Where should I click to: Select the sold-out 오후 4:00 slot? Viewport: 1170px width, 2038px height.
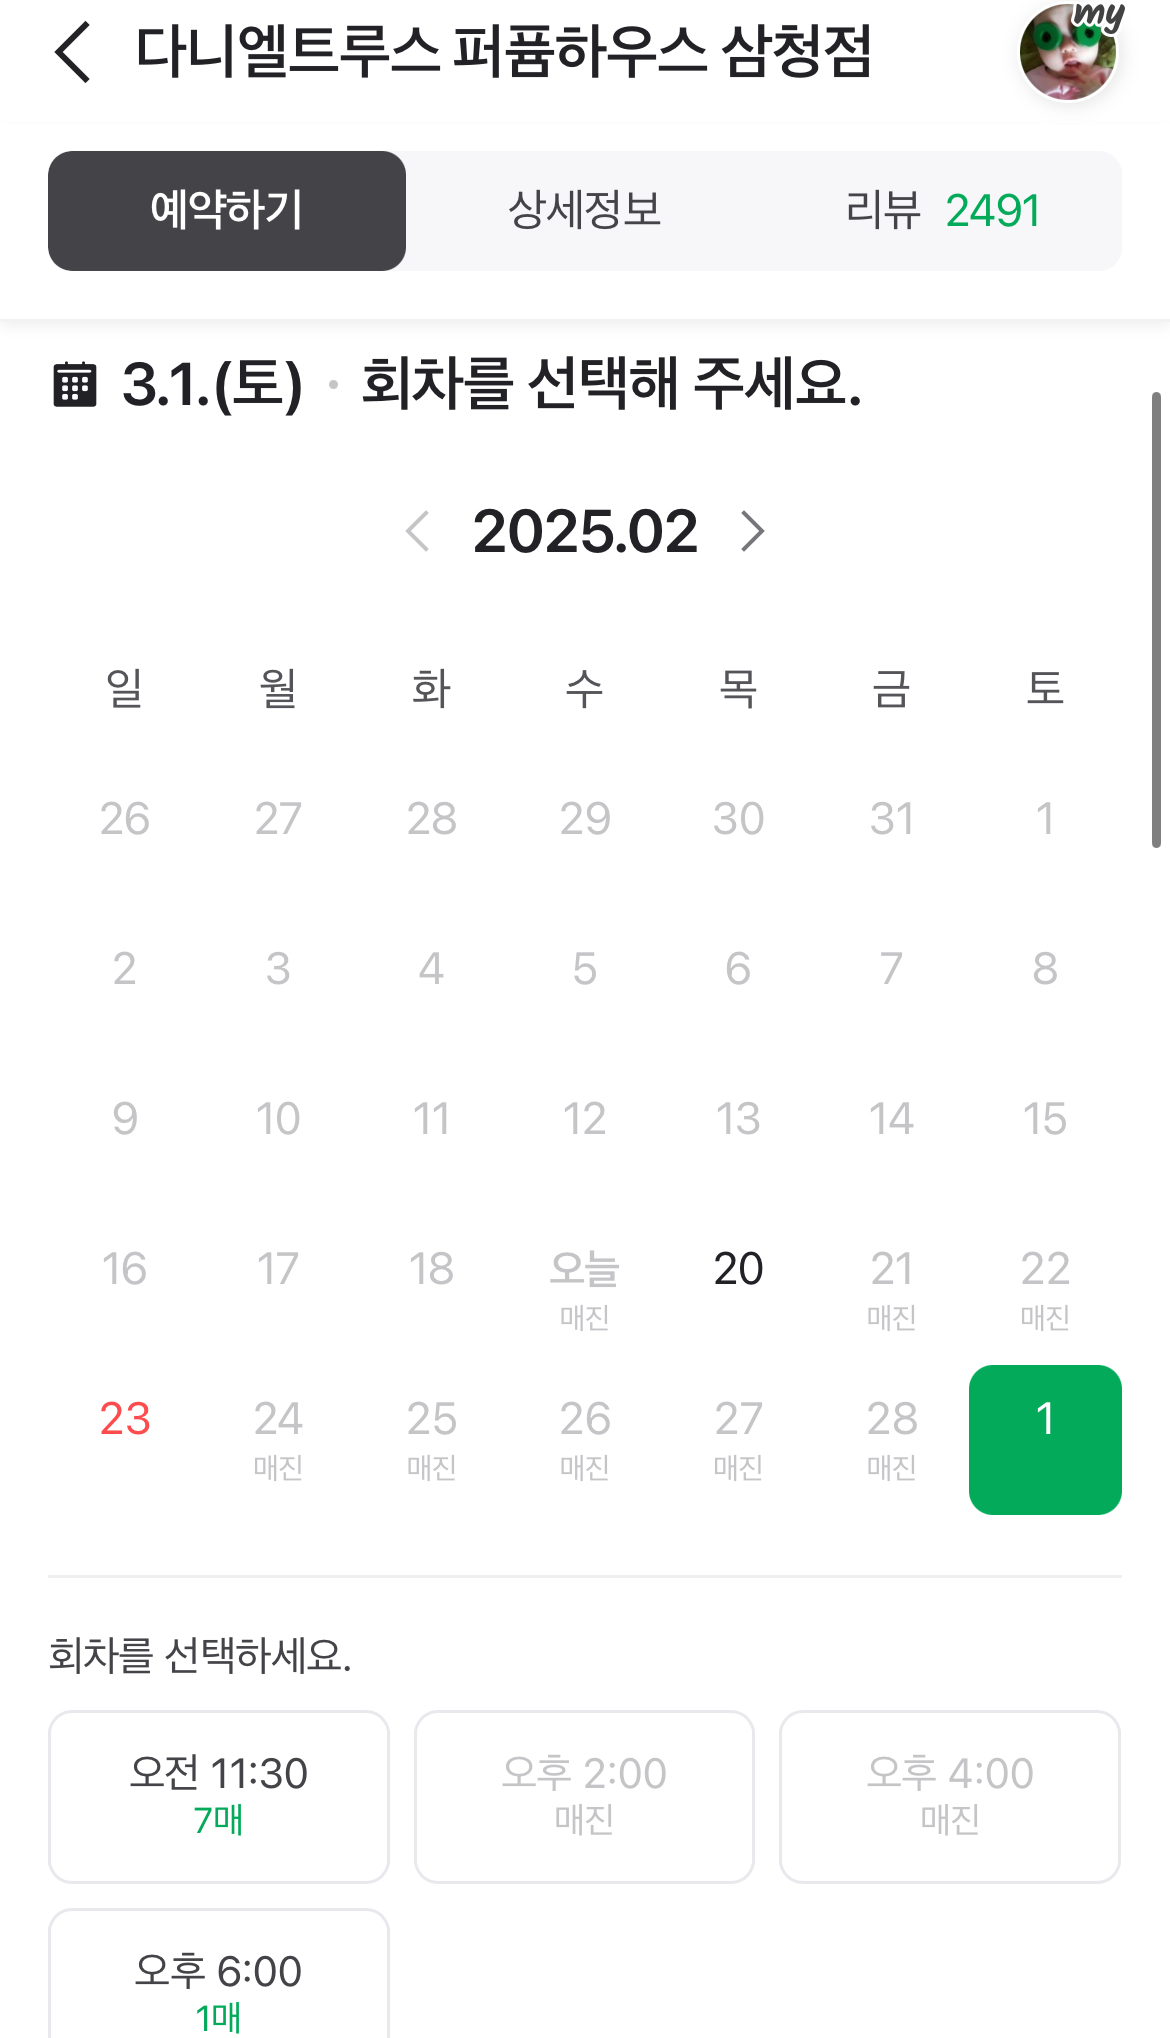pyautogui.click(x=950, y=1796)
